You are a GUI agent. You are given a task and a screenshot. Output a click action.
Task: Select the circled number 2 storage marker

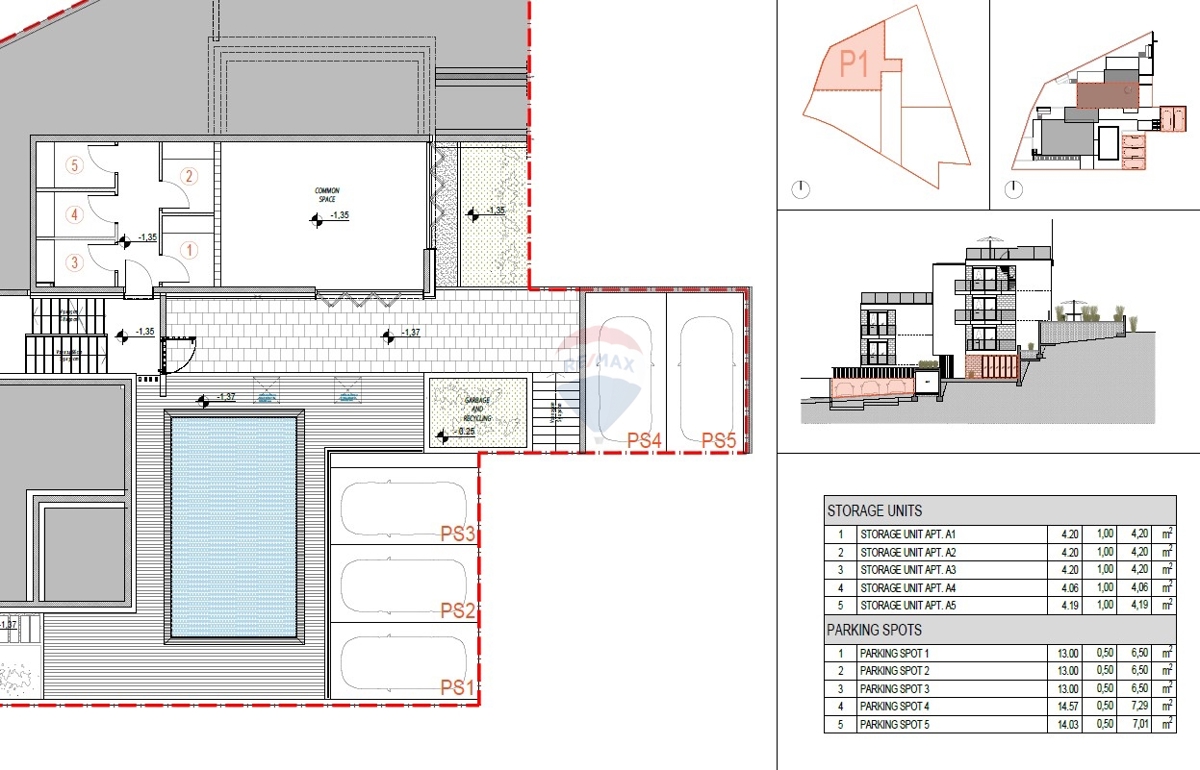point(188,177)
